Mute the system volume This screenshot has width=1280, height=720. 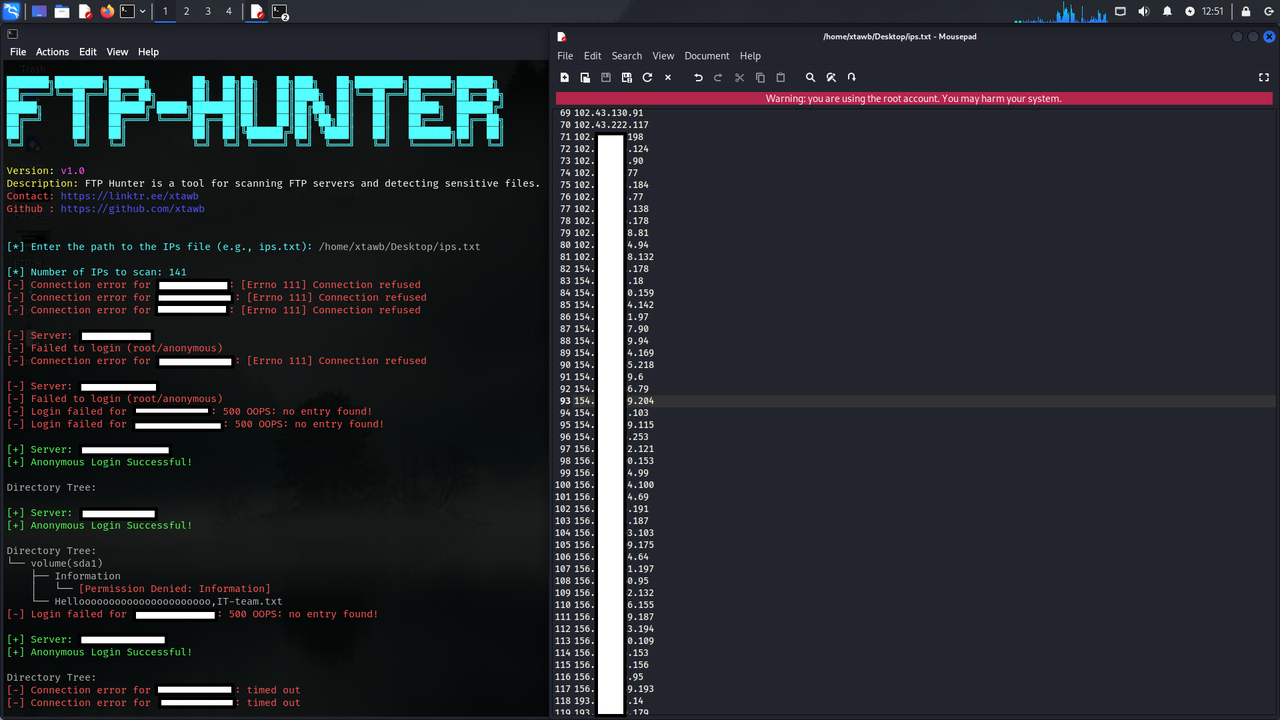(1143, 11)
